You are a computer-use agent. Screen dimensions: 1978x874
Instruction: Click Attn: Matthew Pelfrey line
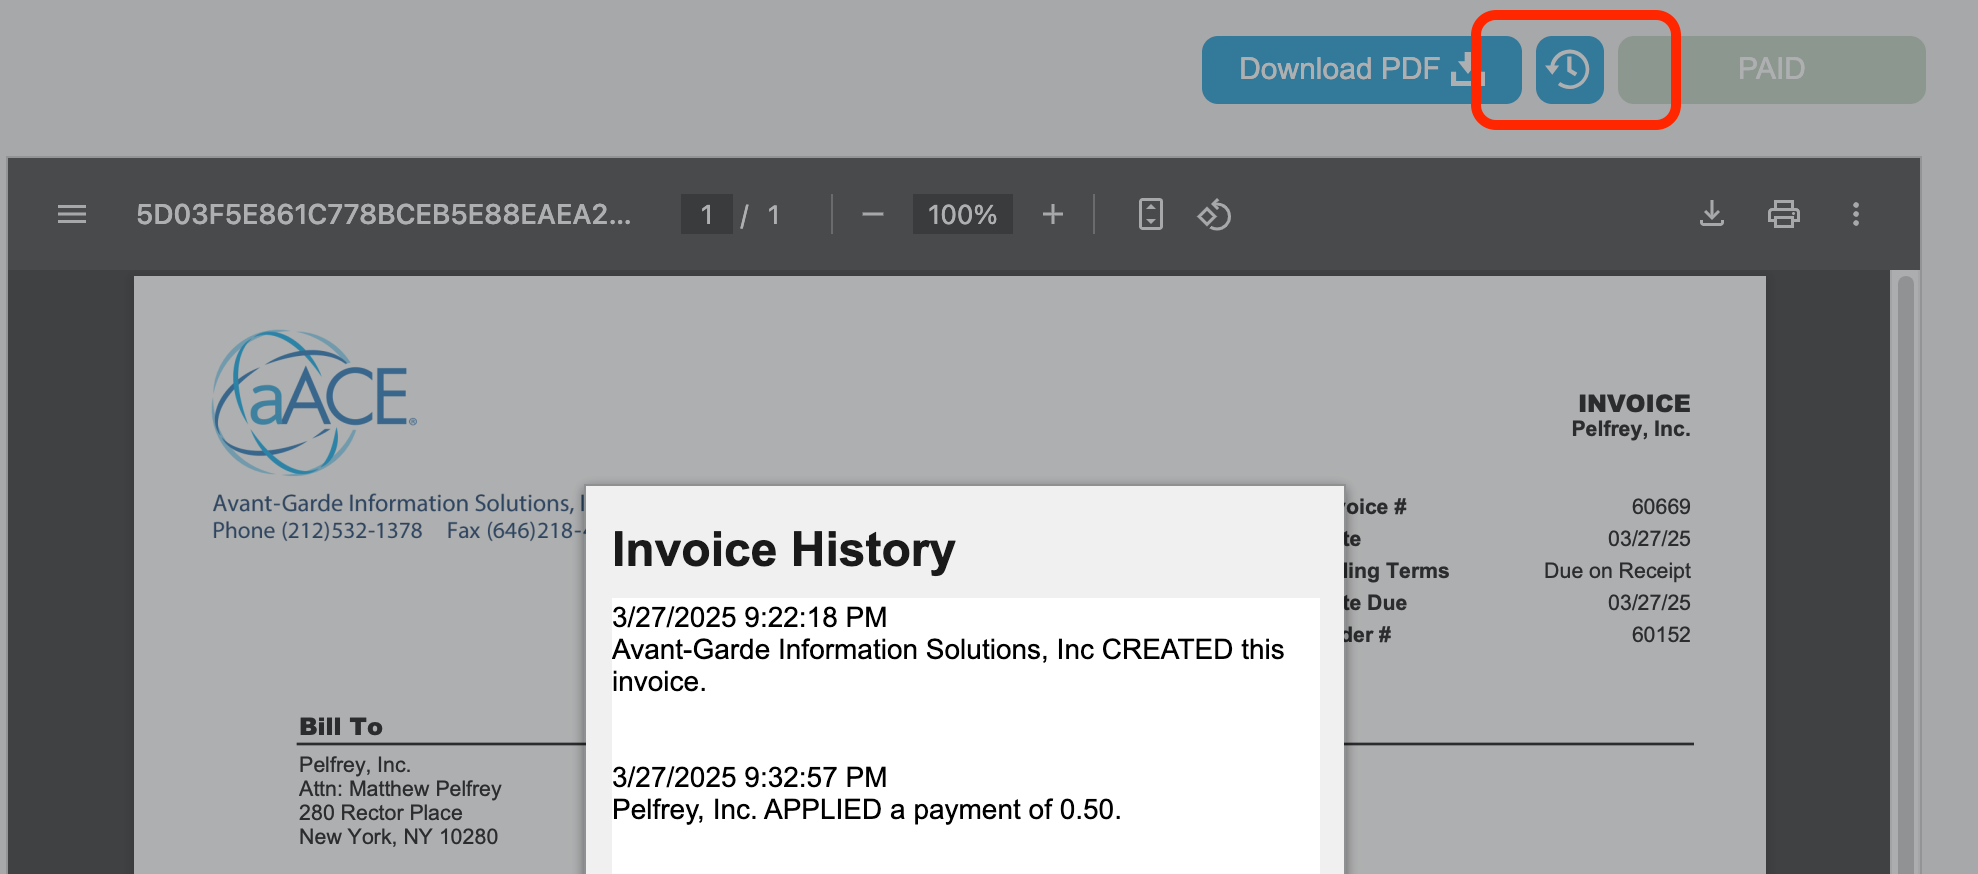point(400,789)
